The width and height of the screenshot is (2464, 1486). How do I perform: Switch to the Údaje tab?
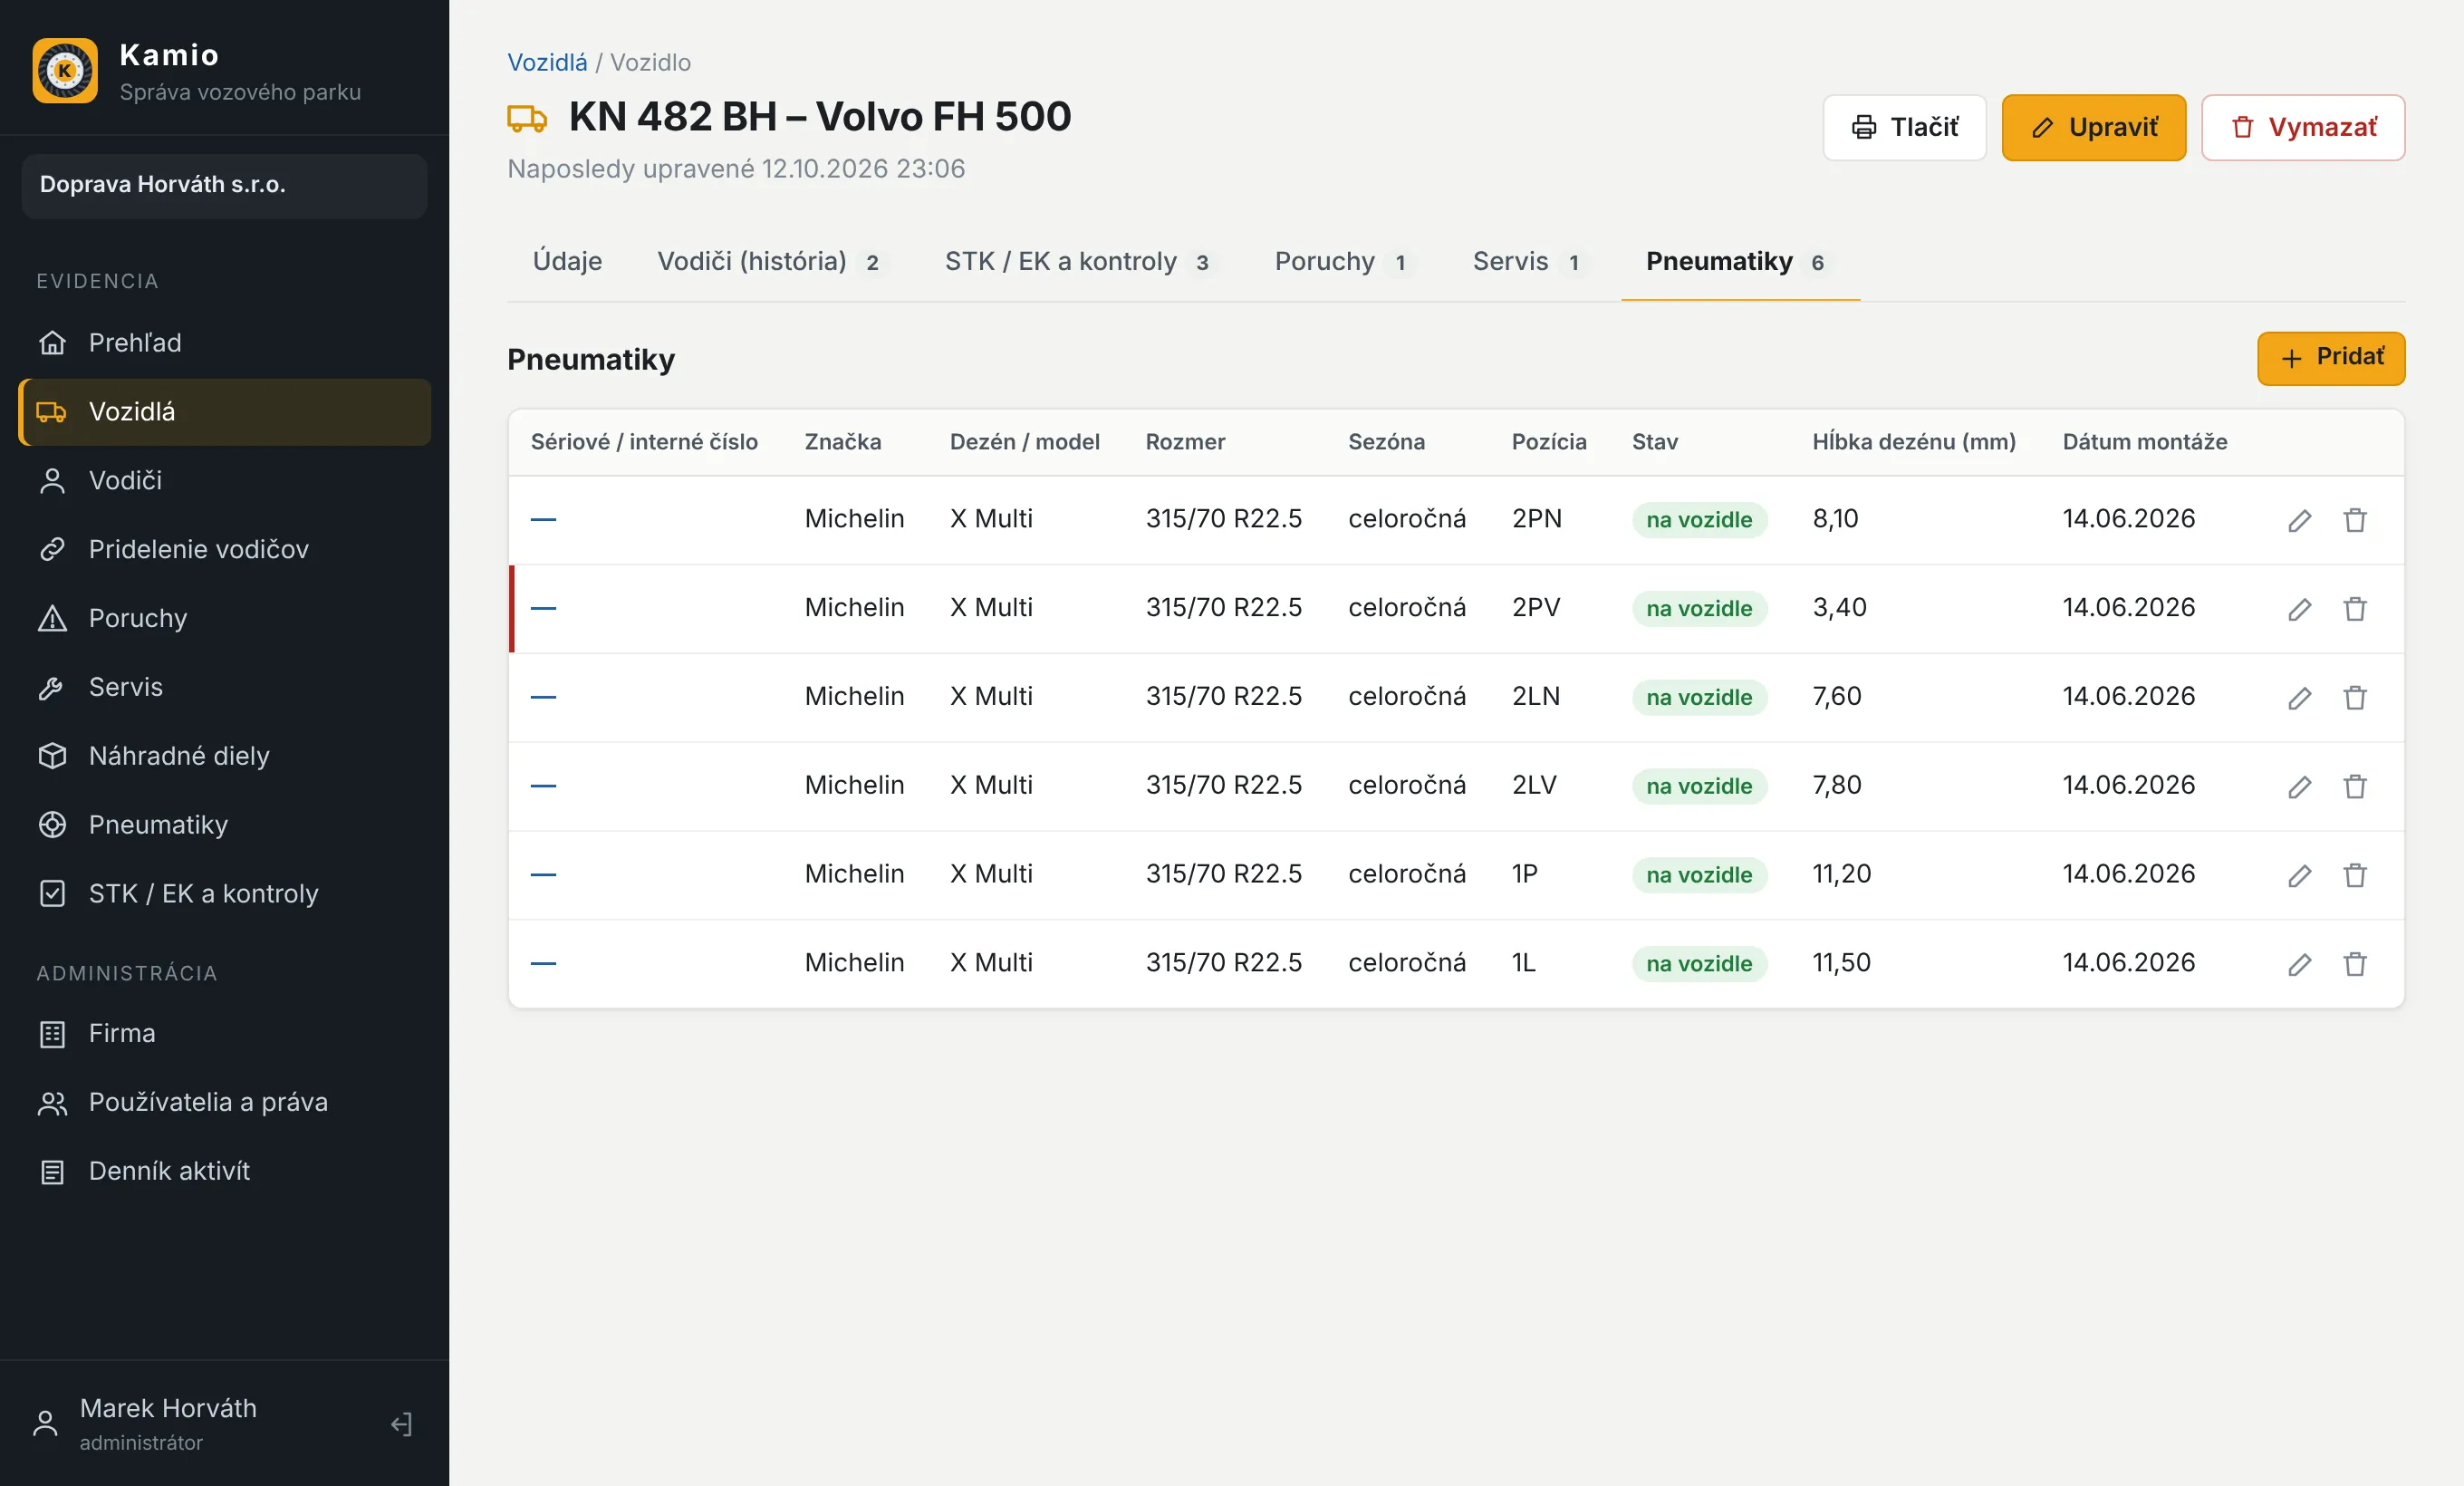click(567, 262)
